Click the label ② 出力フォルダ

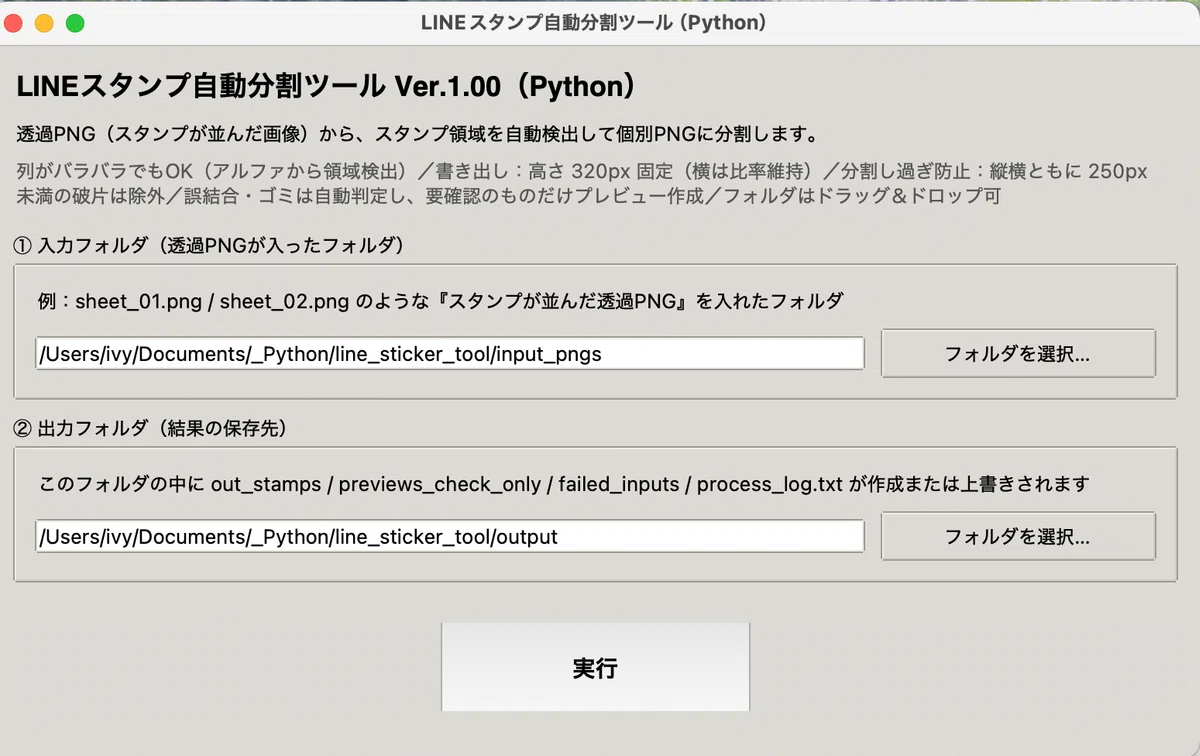click(151, 428)
